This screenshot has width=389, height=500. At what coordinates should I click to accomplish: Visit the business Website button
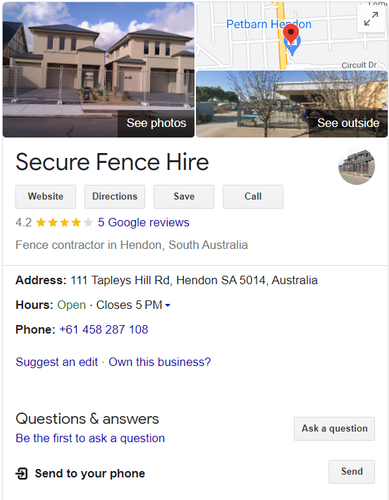(46, 197)
